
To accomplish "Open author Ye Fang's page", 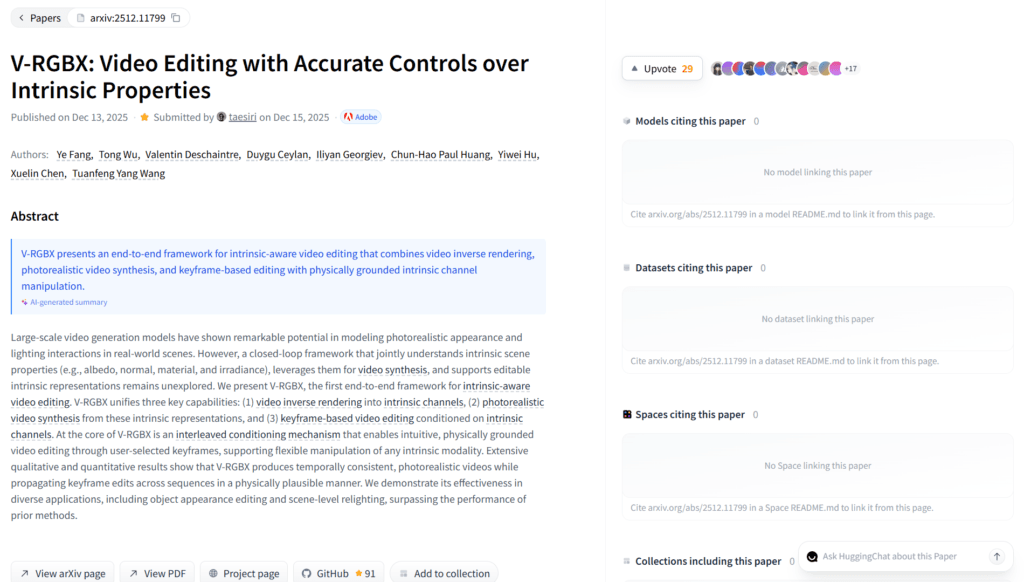I will point(74,155).
